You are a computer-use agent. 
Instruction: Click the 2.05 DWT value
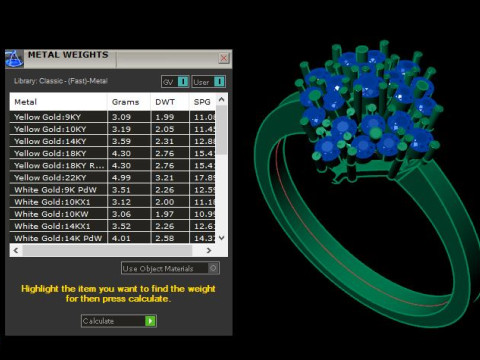pyautogui.click(x=165, y=129)
